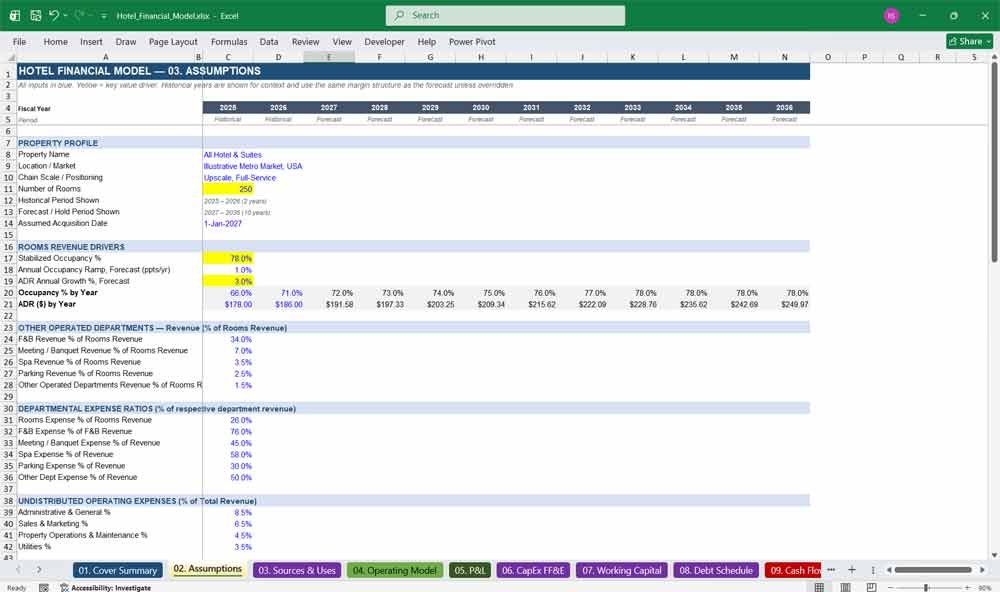Switch to Normal view icon

[x=820, y=587]
